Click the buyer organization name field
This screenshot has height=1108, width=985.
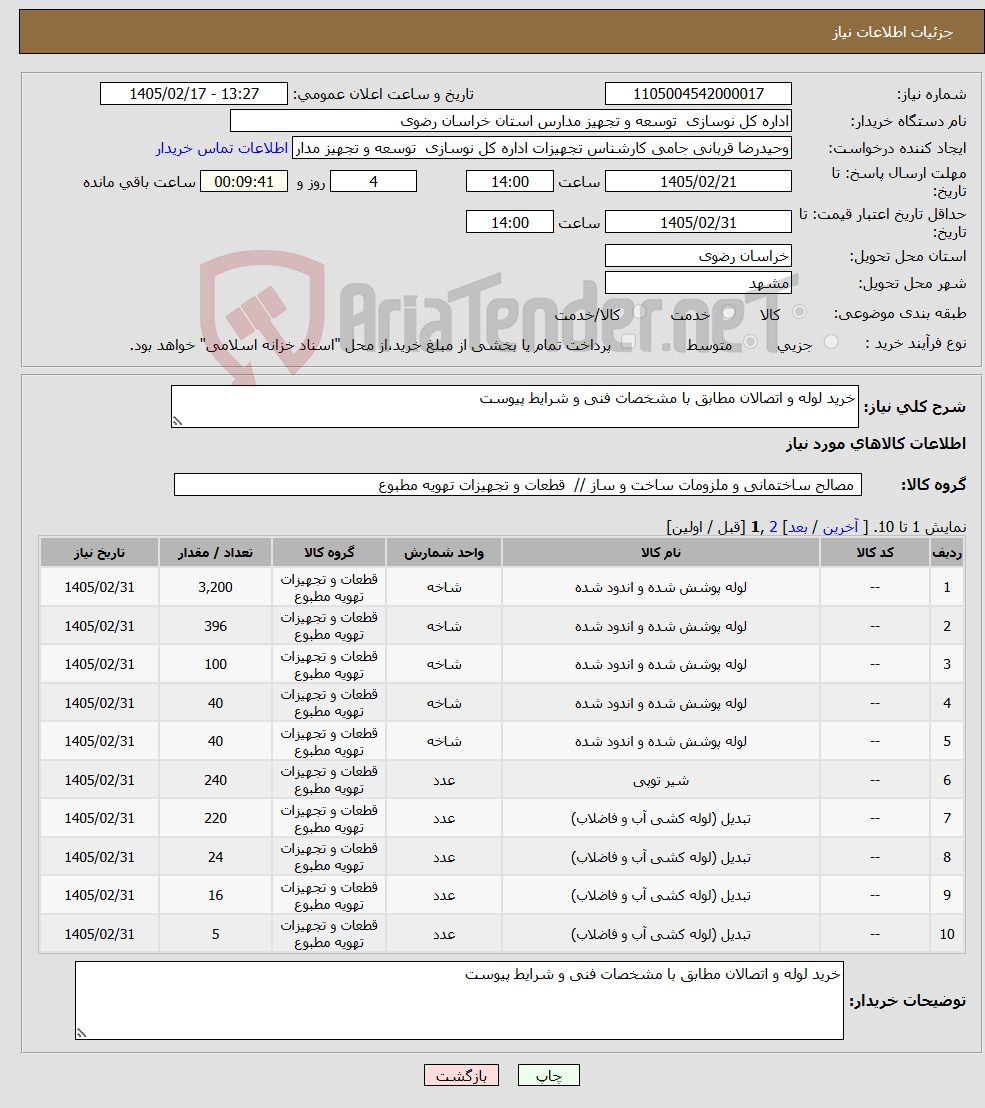click(x=510, y=121)
